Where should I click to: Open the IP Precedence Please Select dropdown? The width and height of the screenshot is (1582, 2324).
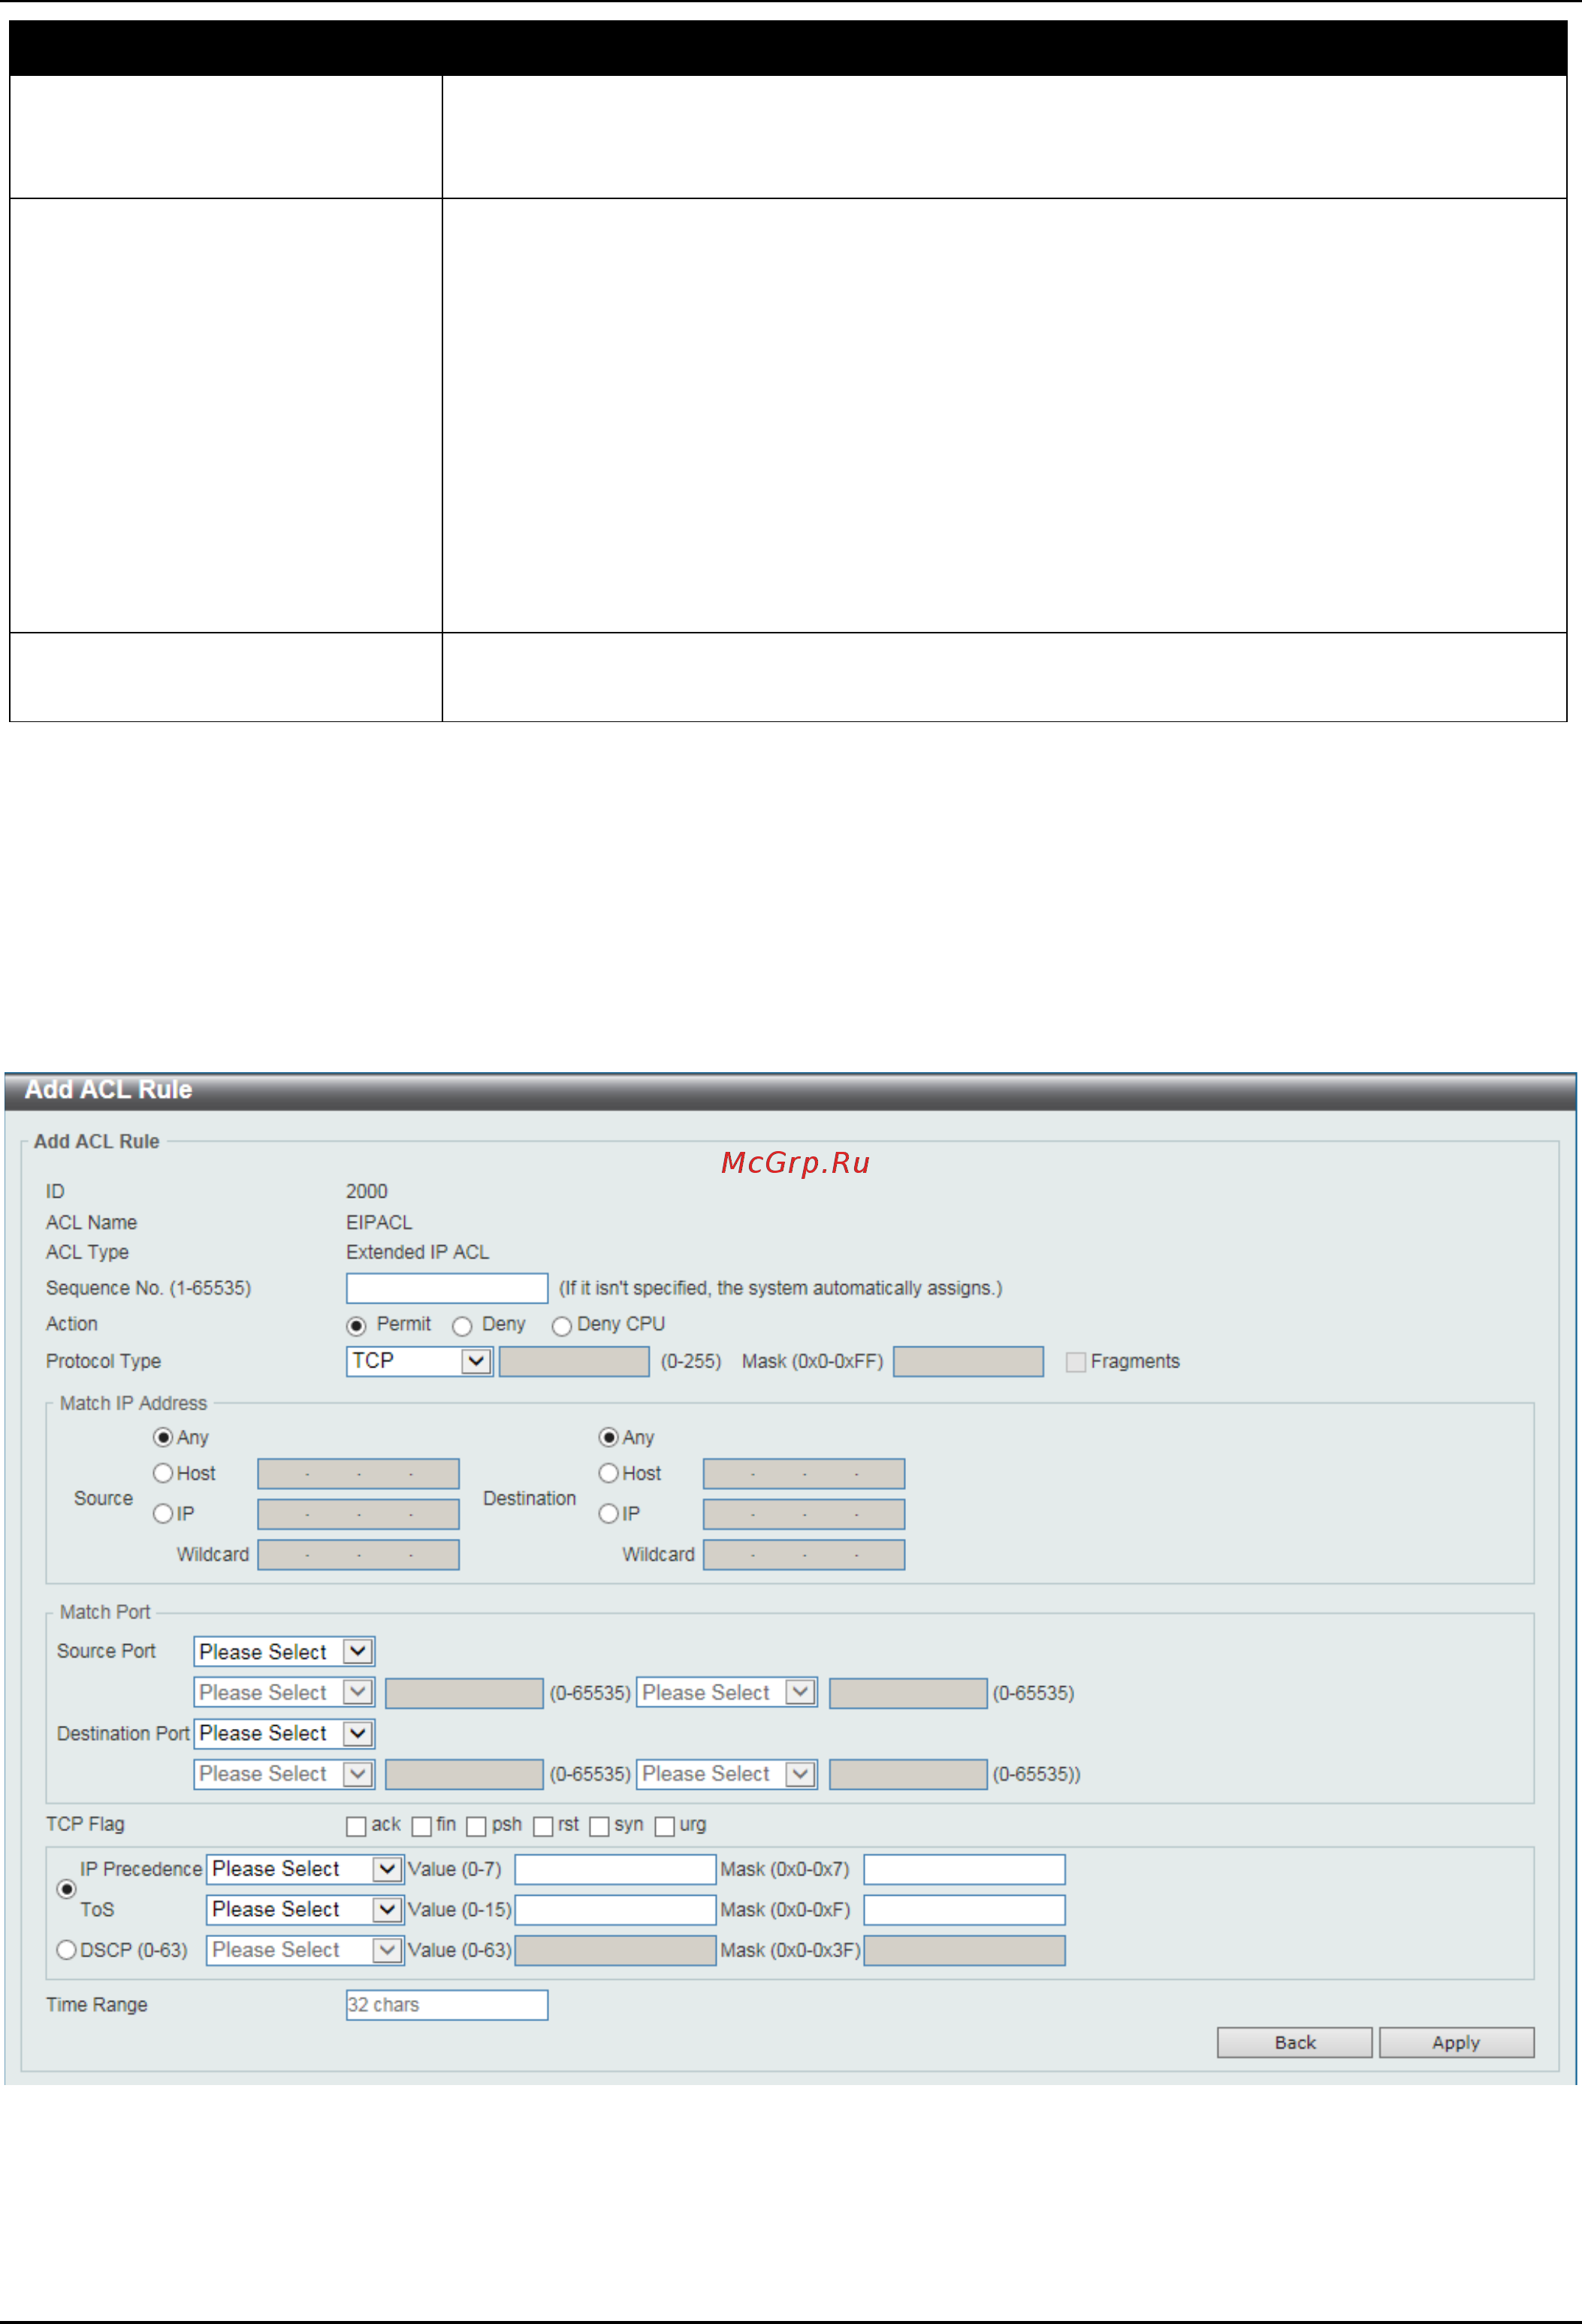[x=305, y=1869]
